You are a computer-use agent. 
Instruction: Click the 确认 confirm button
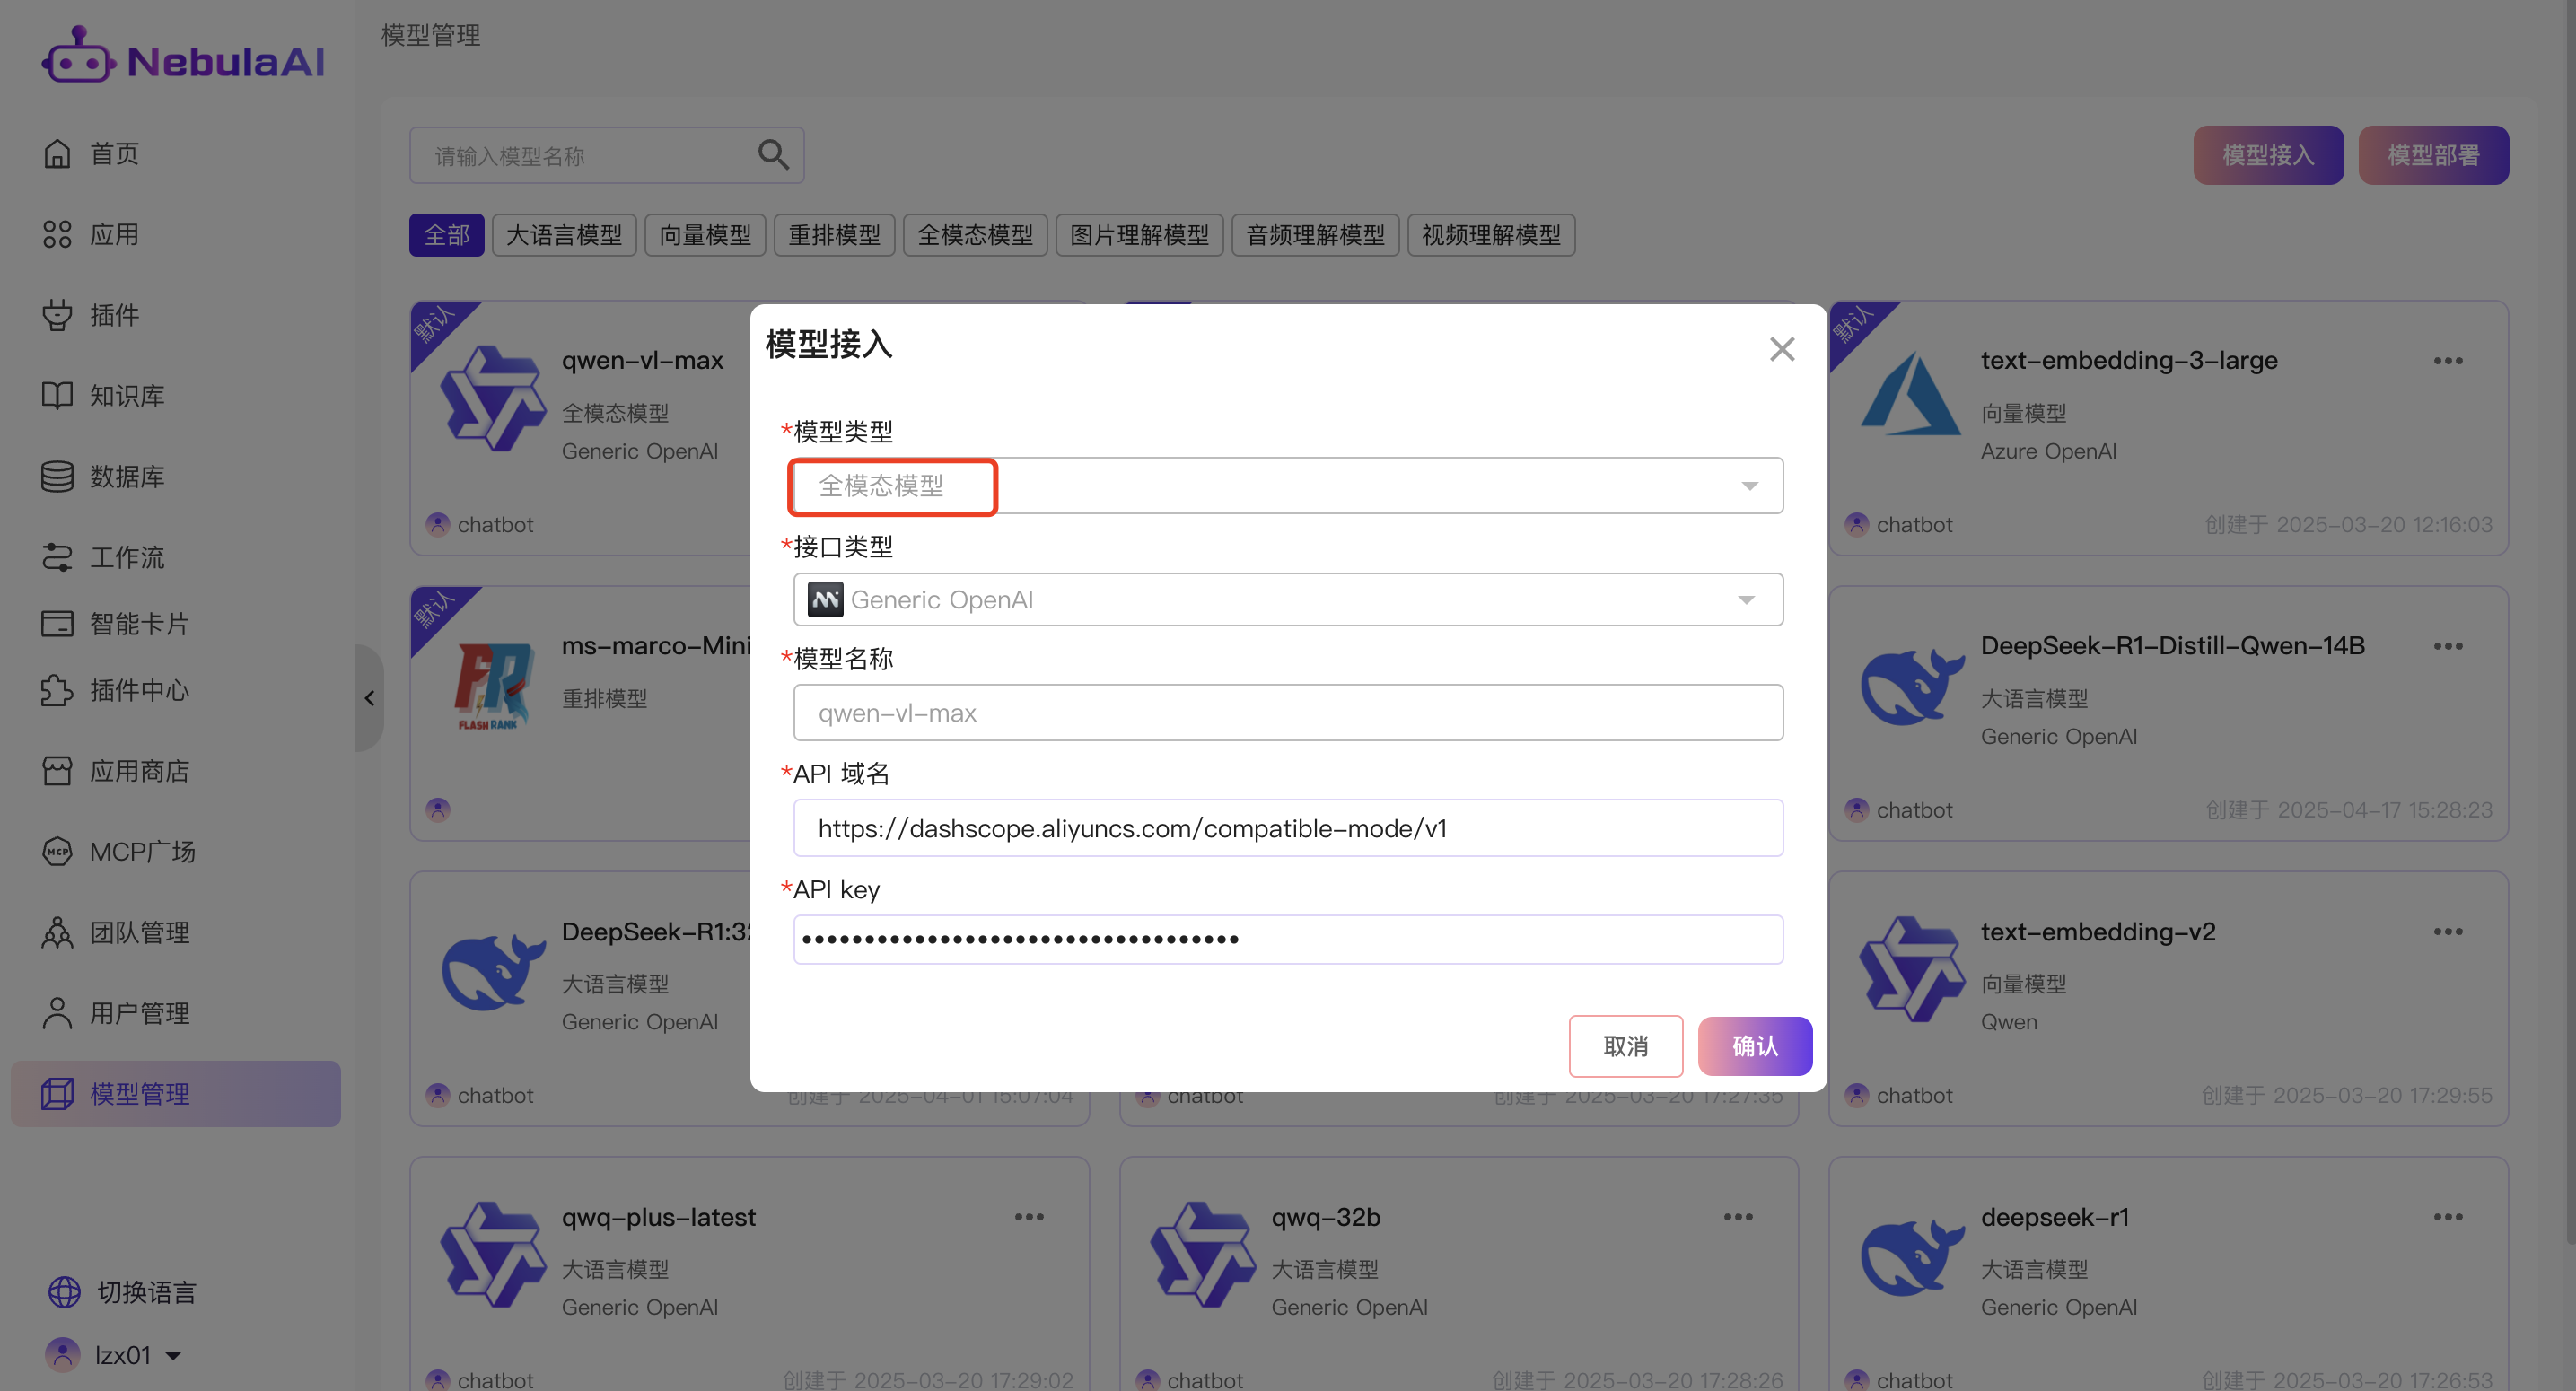tap(1754, 1046)
